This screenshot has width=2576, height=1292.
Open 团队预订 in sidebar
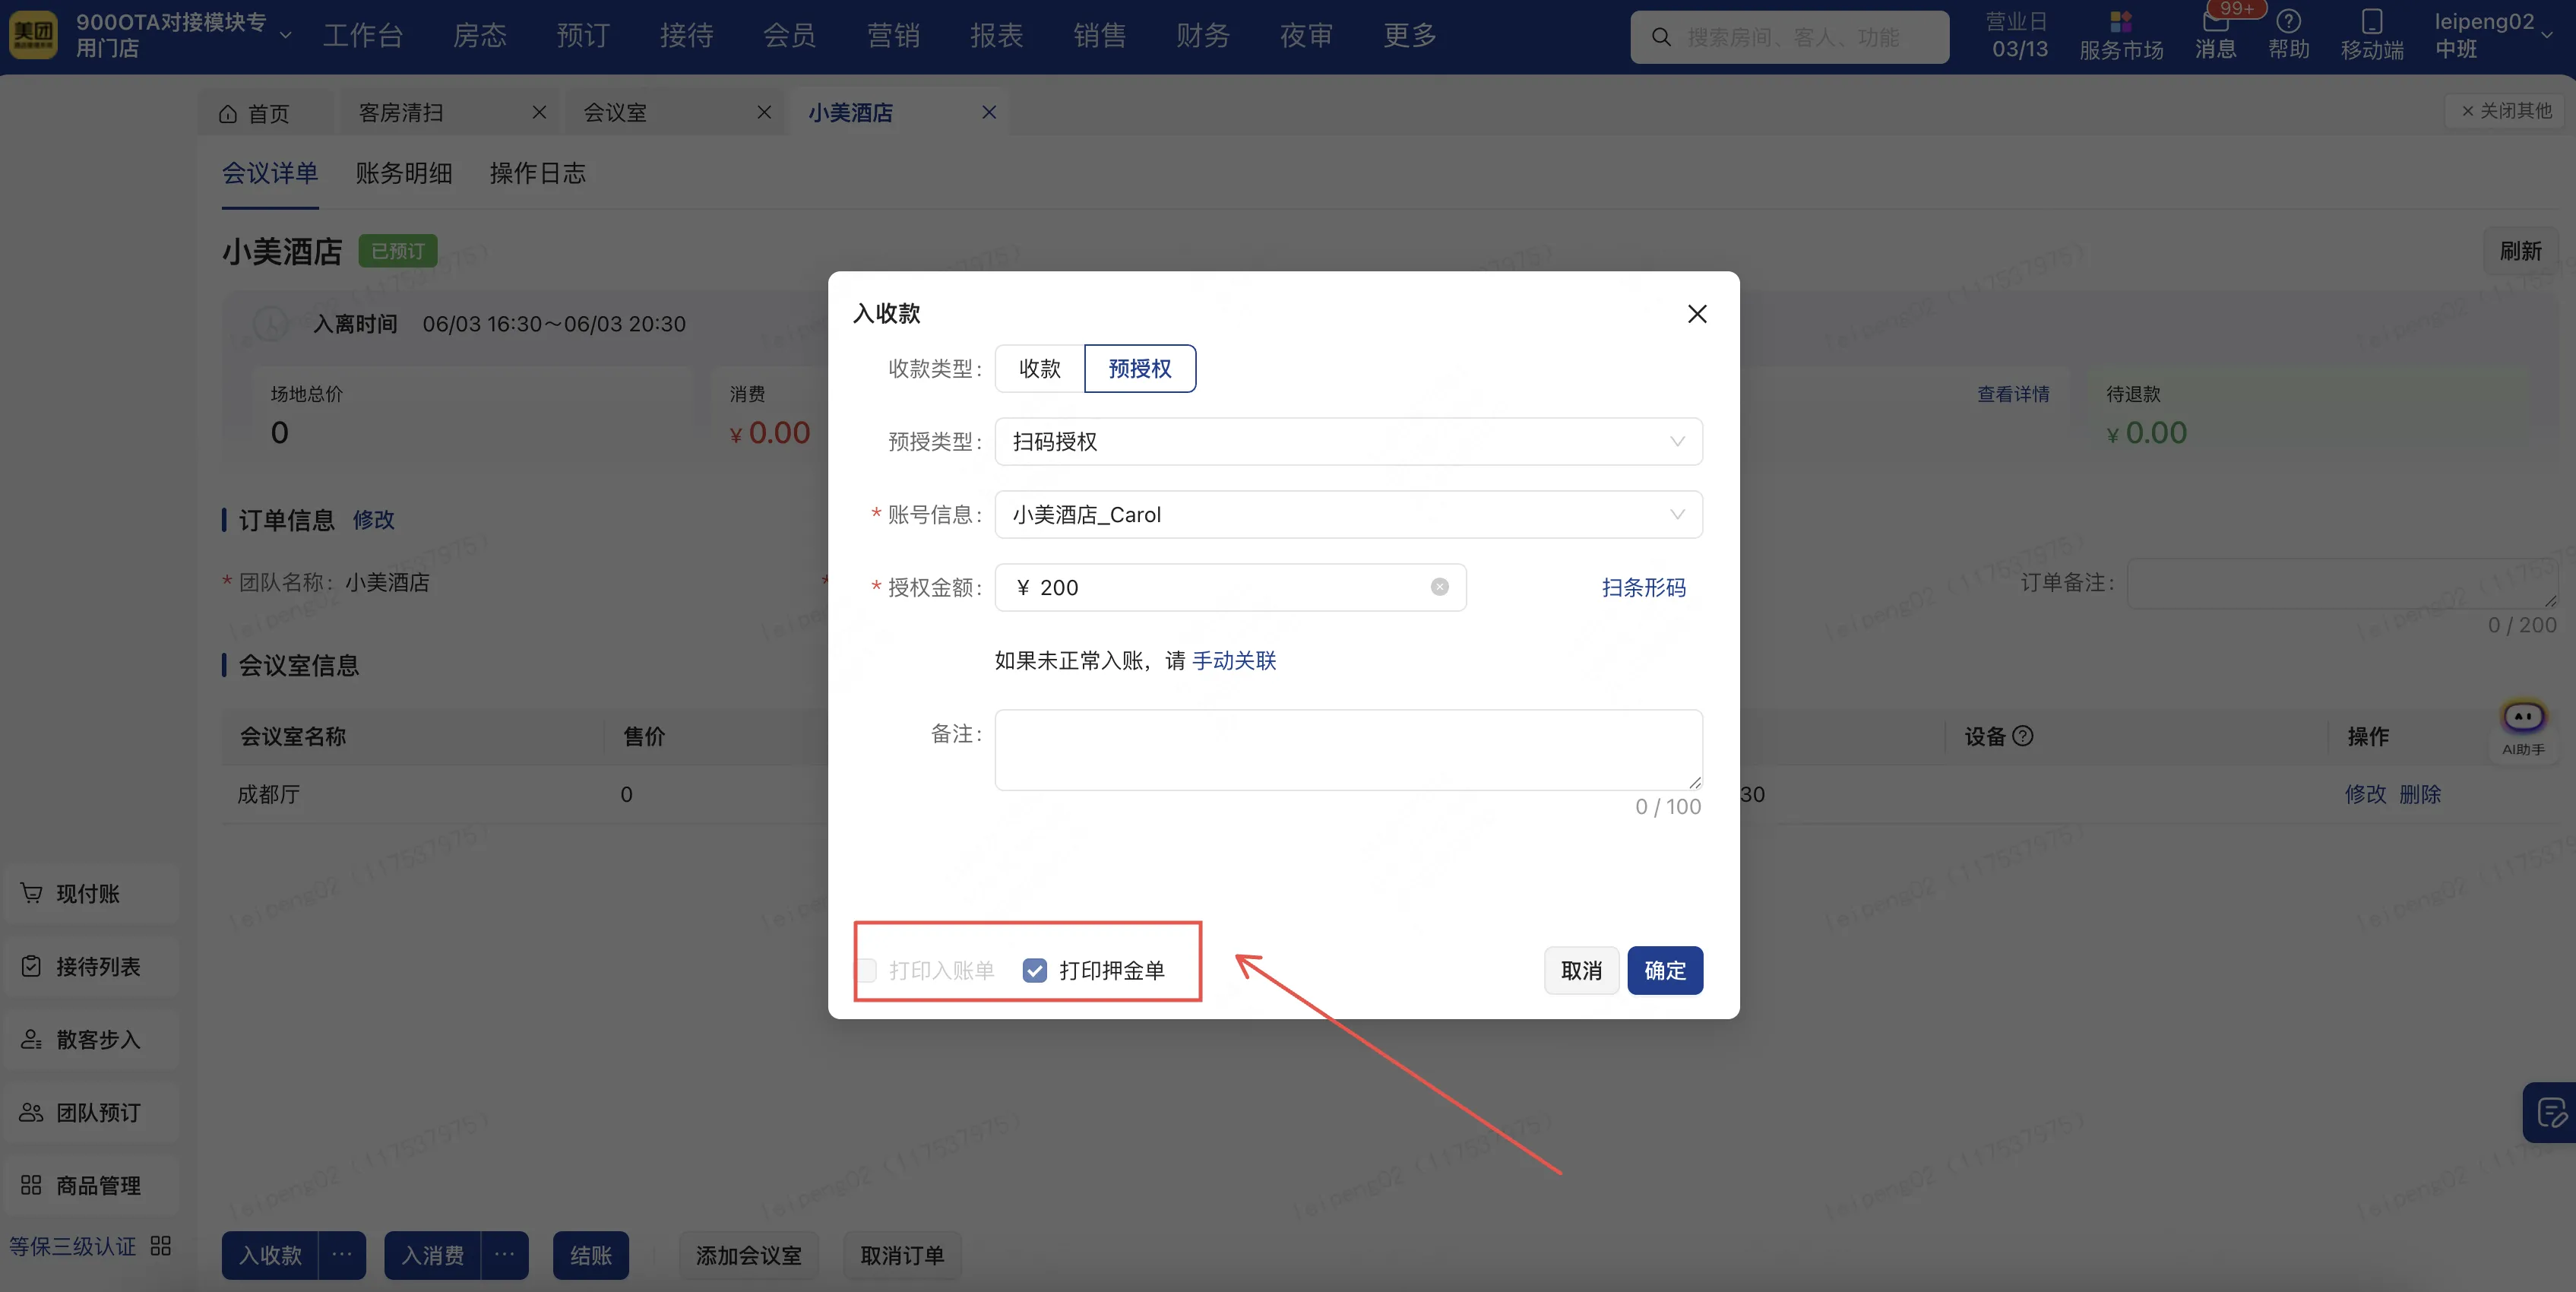[x=91, y=1113]
